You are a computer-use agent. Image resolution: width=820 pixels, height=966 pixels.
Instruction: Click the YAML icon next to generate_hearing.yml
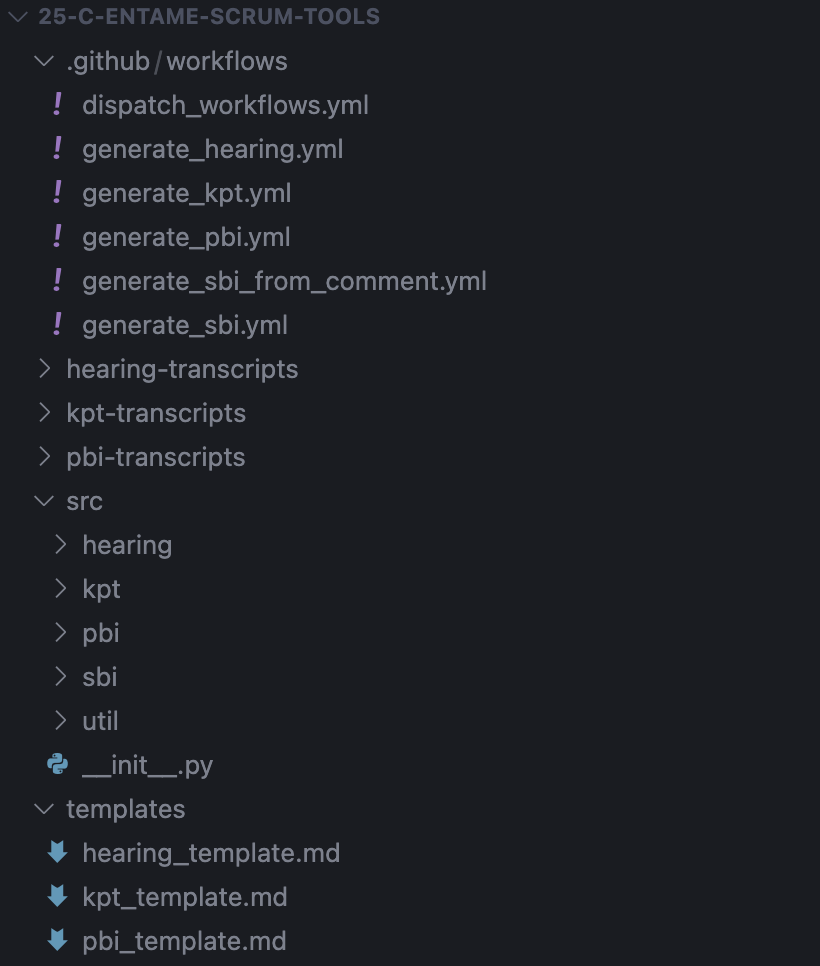click(57, 148)
